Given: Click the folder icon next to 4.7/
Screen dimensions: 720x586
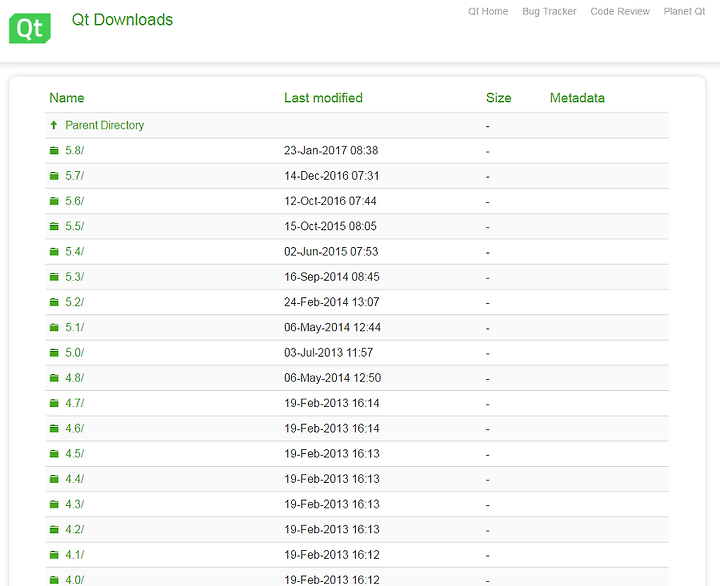Looking at the screenshot, I should 54,403.
